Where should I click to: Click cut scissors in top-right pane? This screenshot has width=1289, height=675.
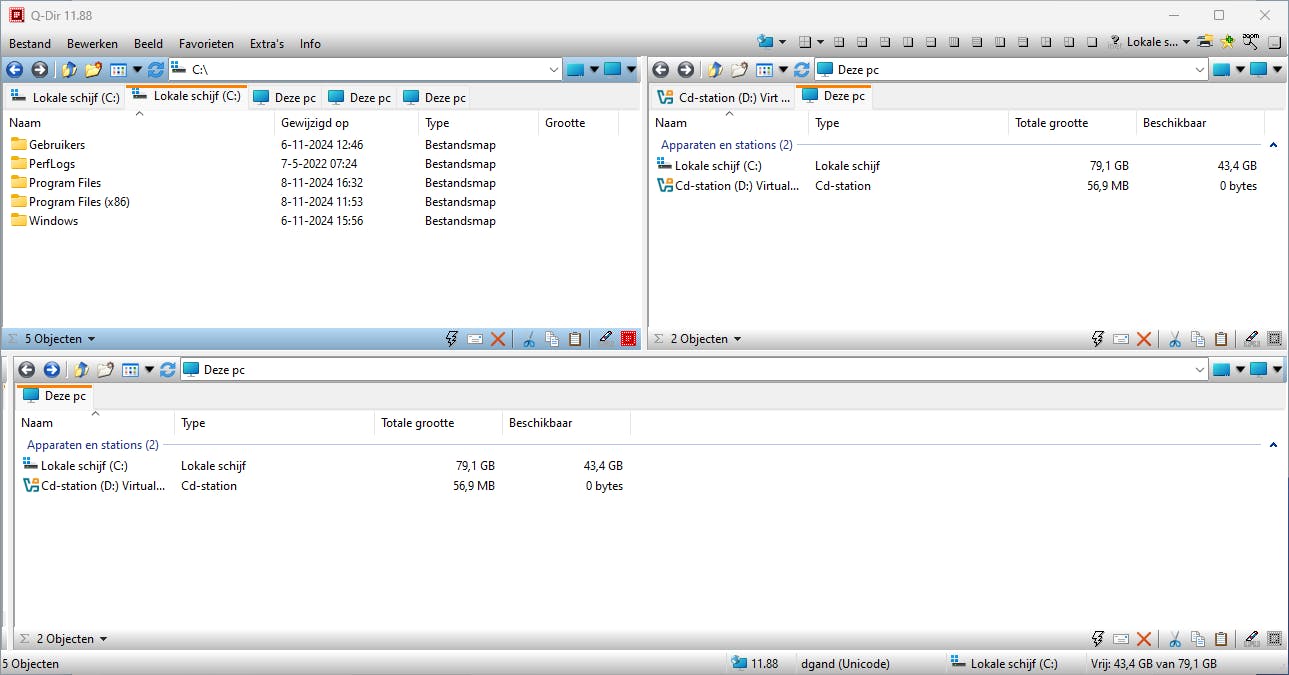(x=1175, y=339)
